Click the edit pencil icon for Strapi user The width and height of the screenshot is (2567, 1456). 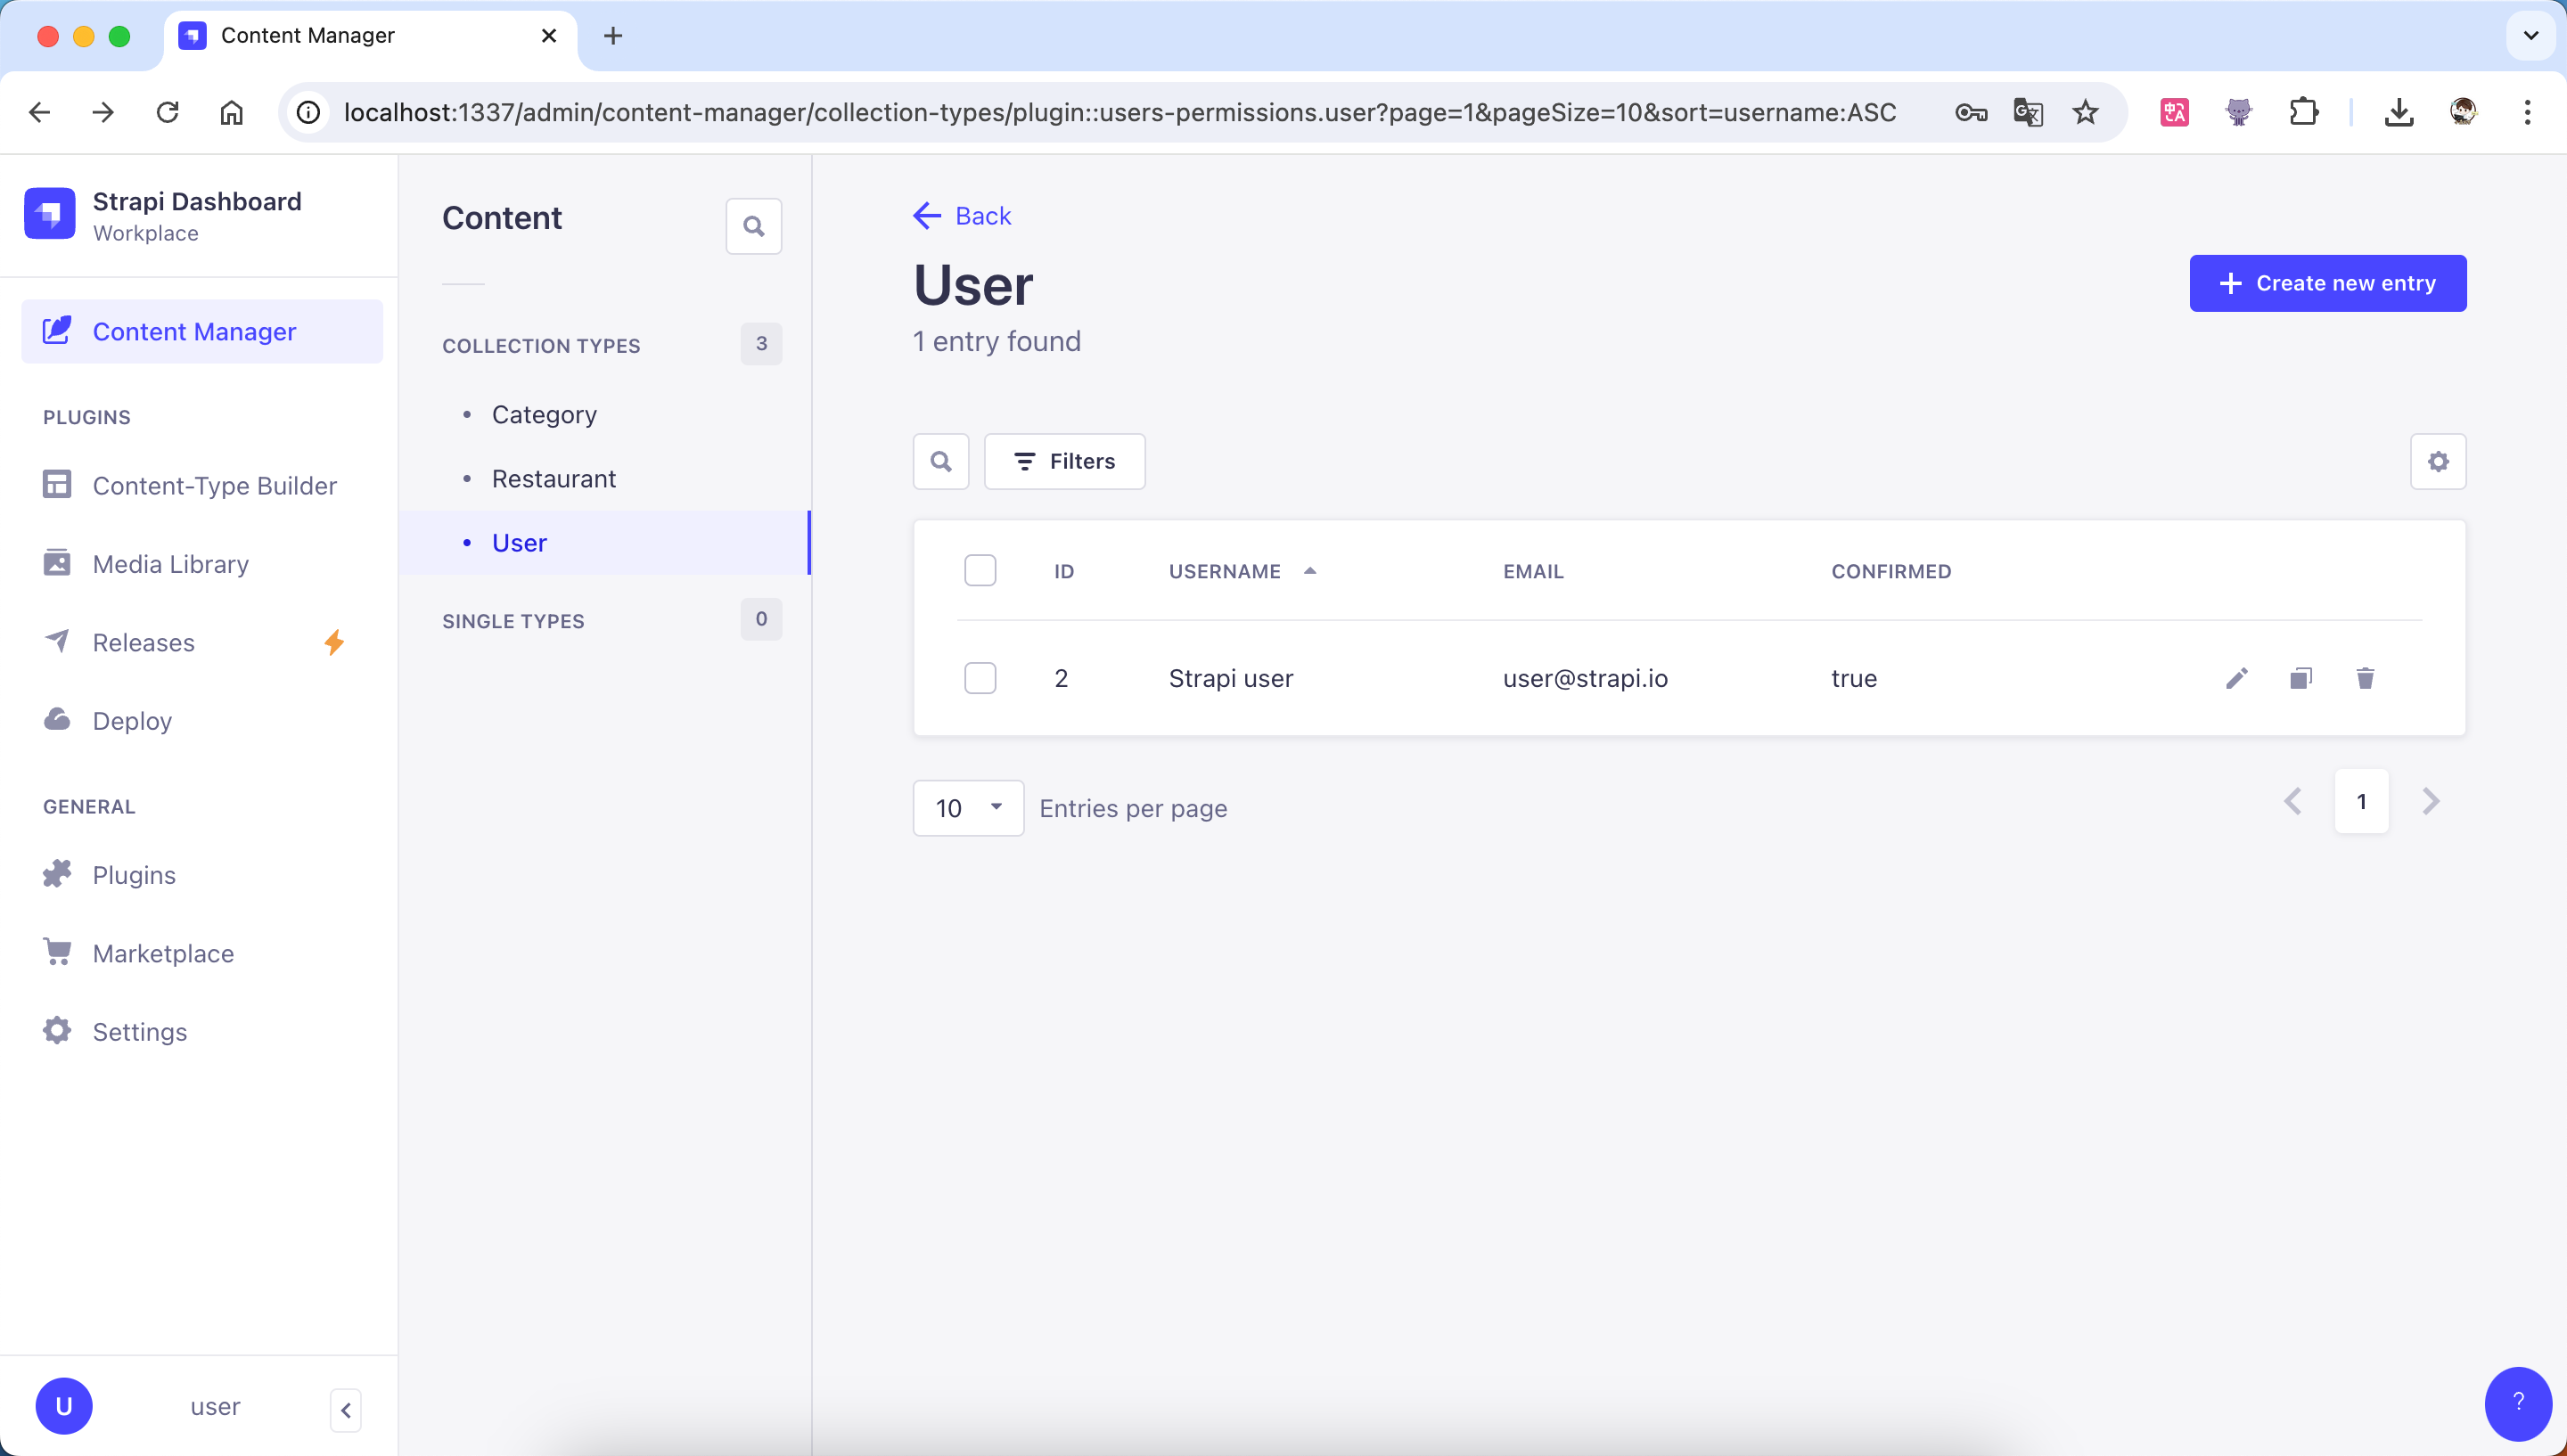tap(2237, 678)
